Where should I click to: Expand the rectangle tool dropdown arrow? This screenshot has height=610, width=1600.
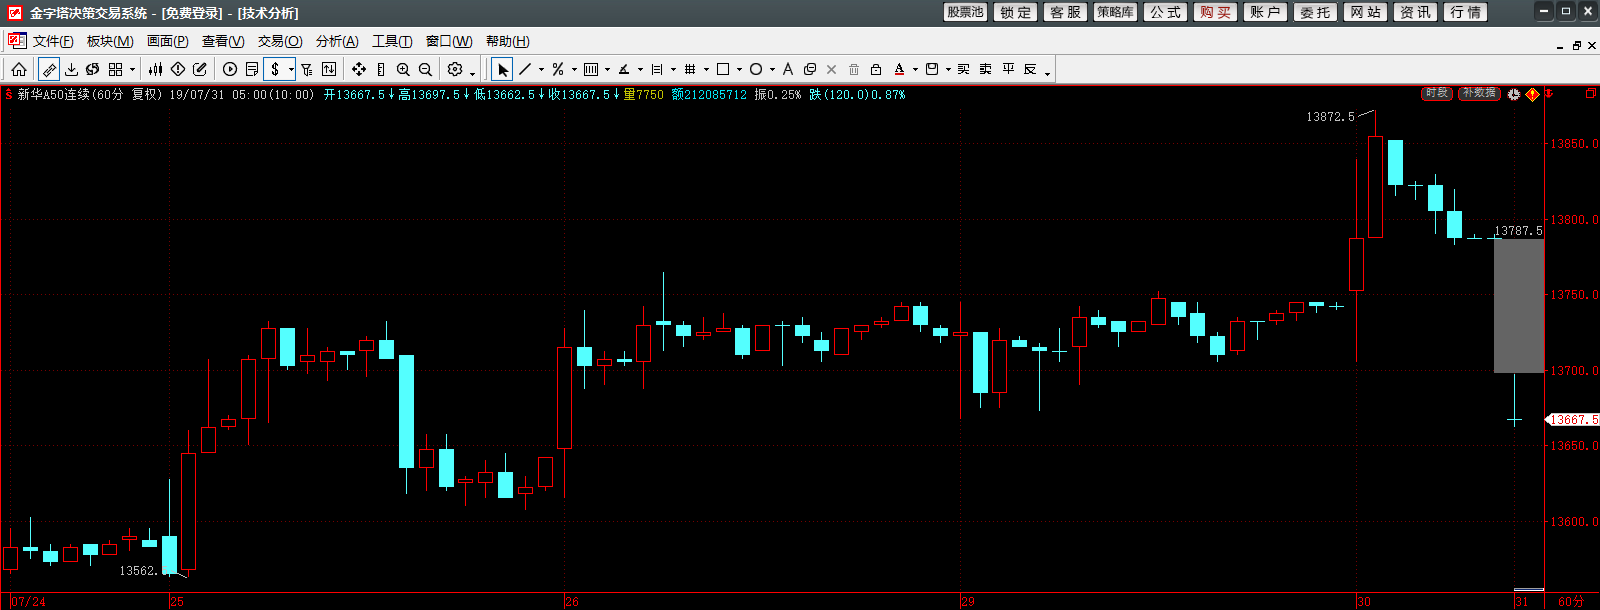[x=739, y=70]
